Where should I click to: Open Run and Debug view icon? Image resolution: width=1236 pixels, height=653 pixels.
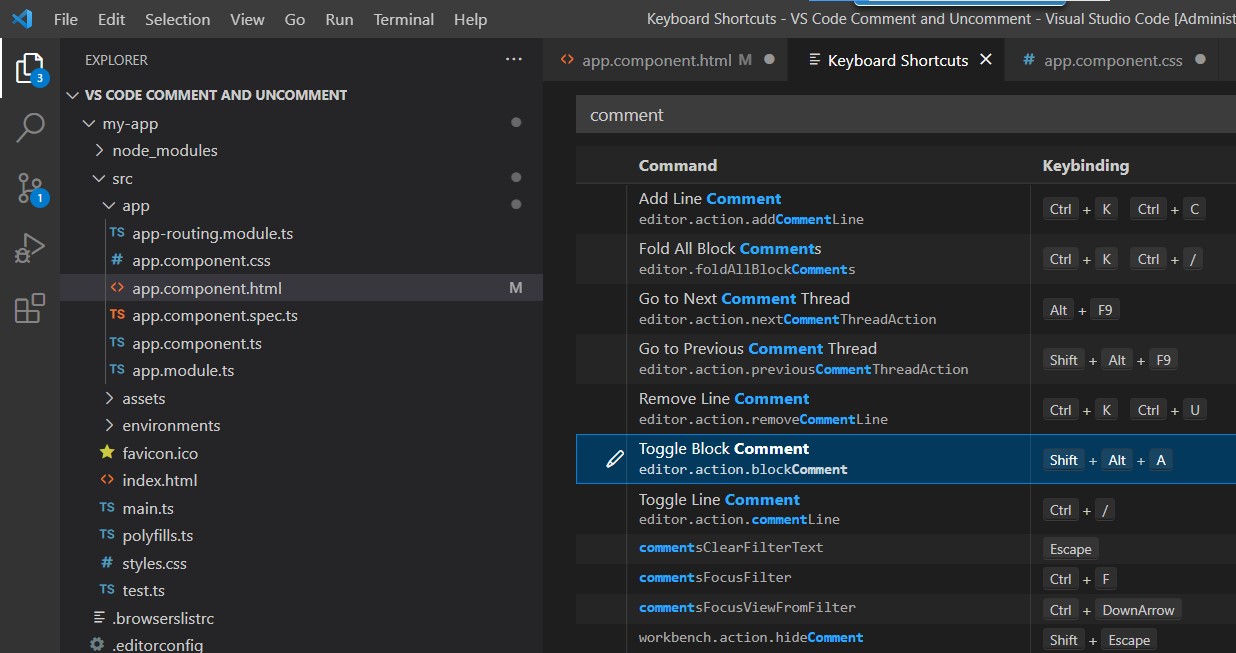30,248
